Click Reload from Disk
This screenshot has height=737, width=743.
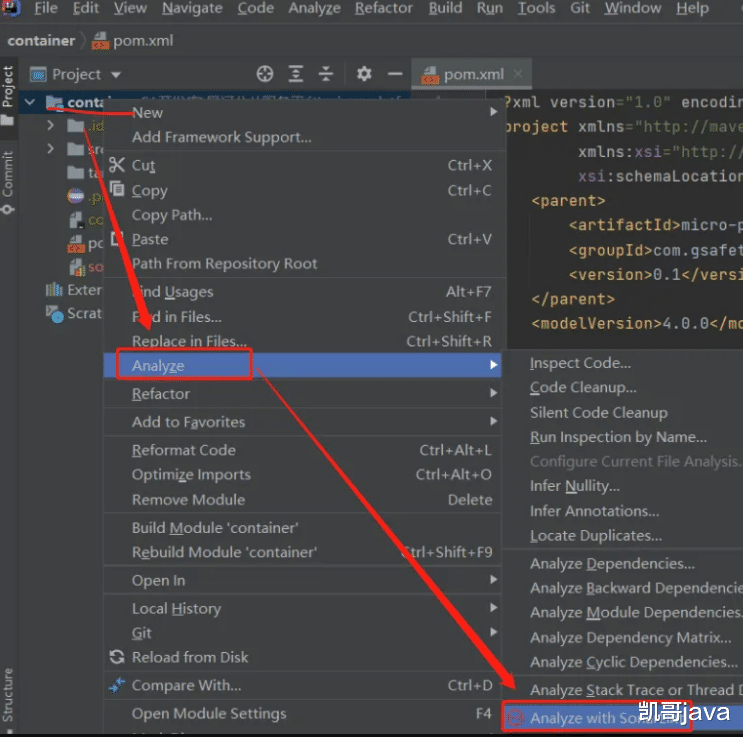(190, 657)
